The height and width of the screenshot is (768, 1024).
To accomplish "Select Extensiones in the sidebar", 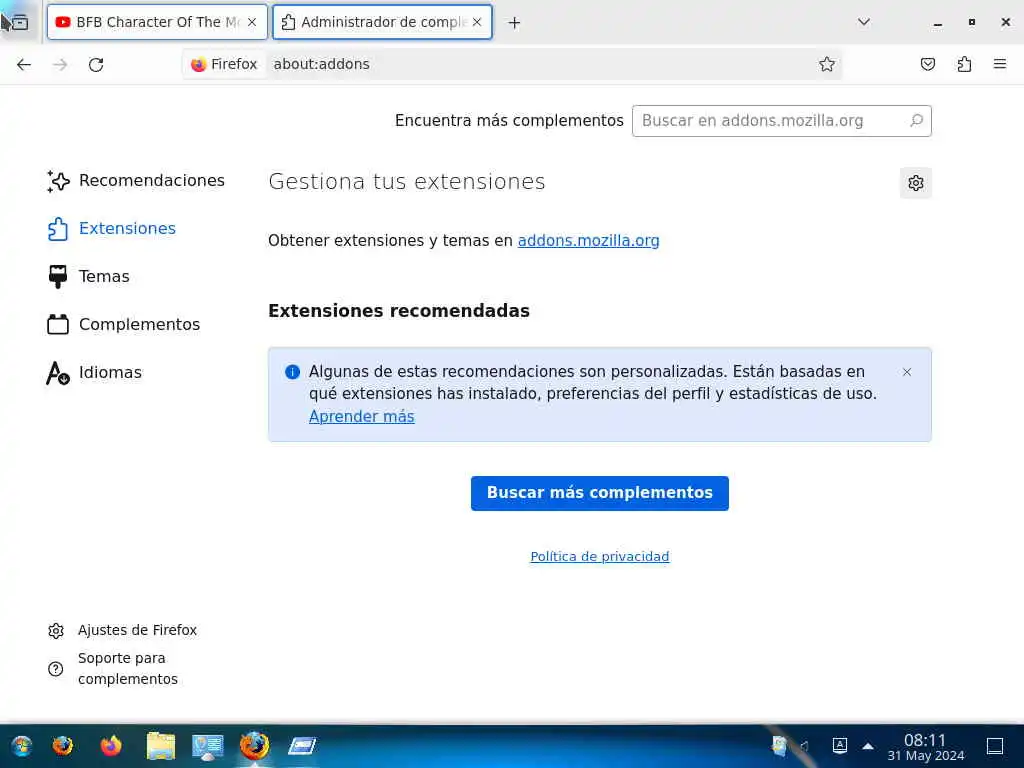I will [x=112, y=229].
